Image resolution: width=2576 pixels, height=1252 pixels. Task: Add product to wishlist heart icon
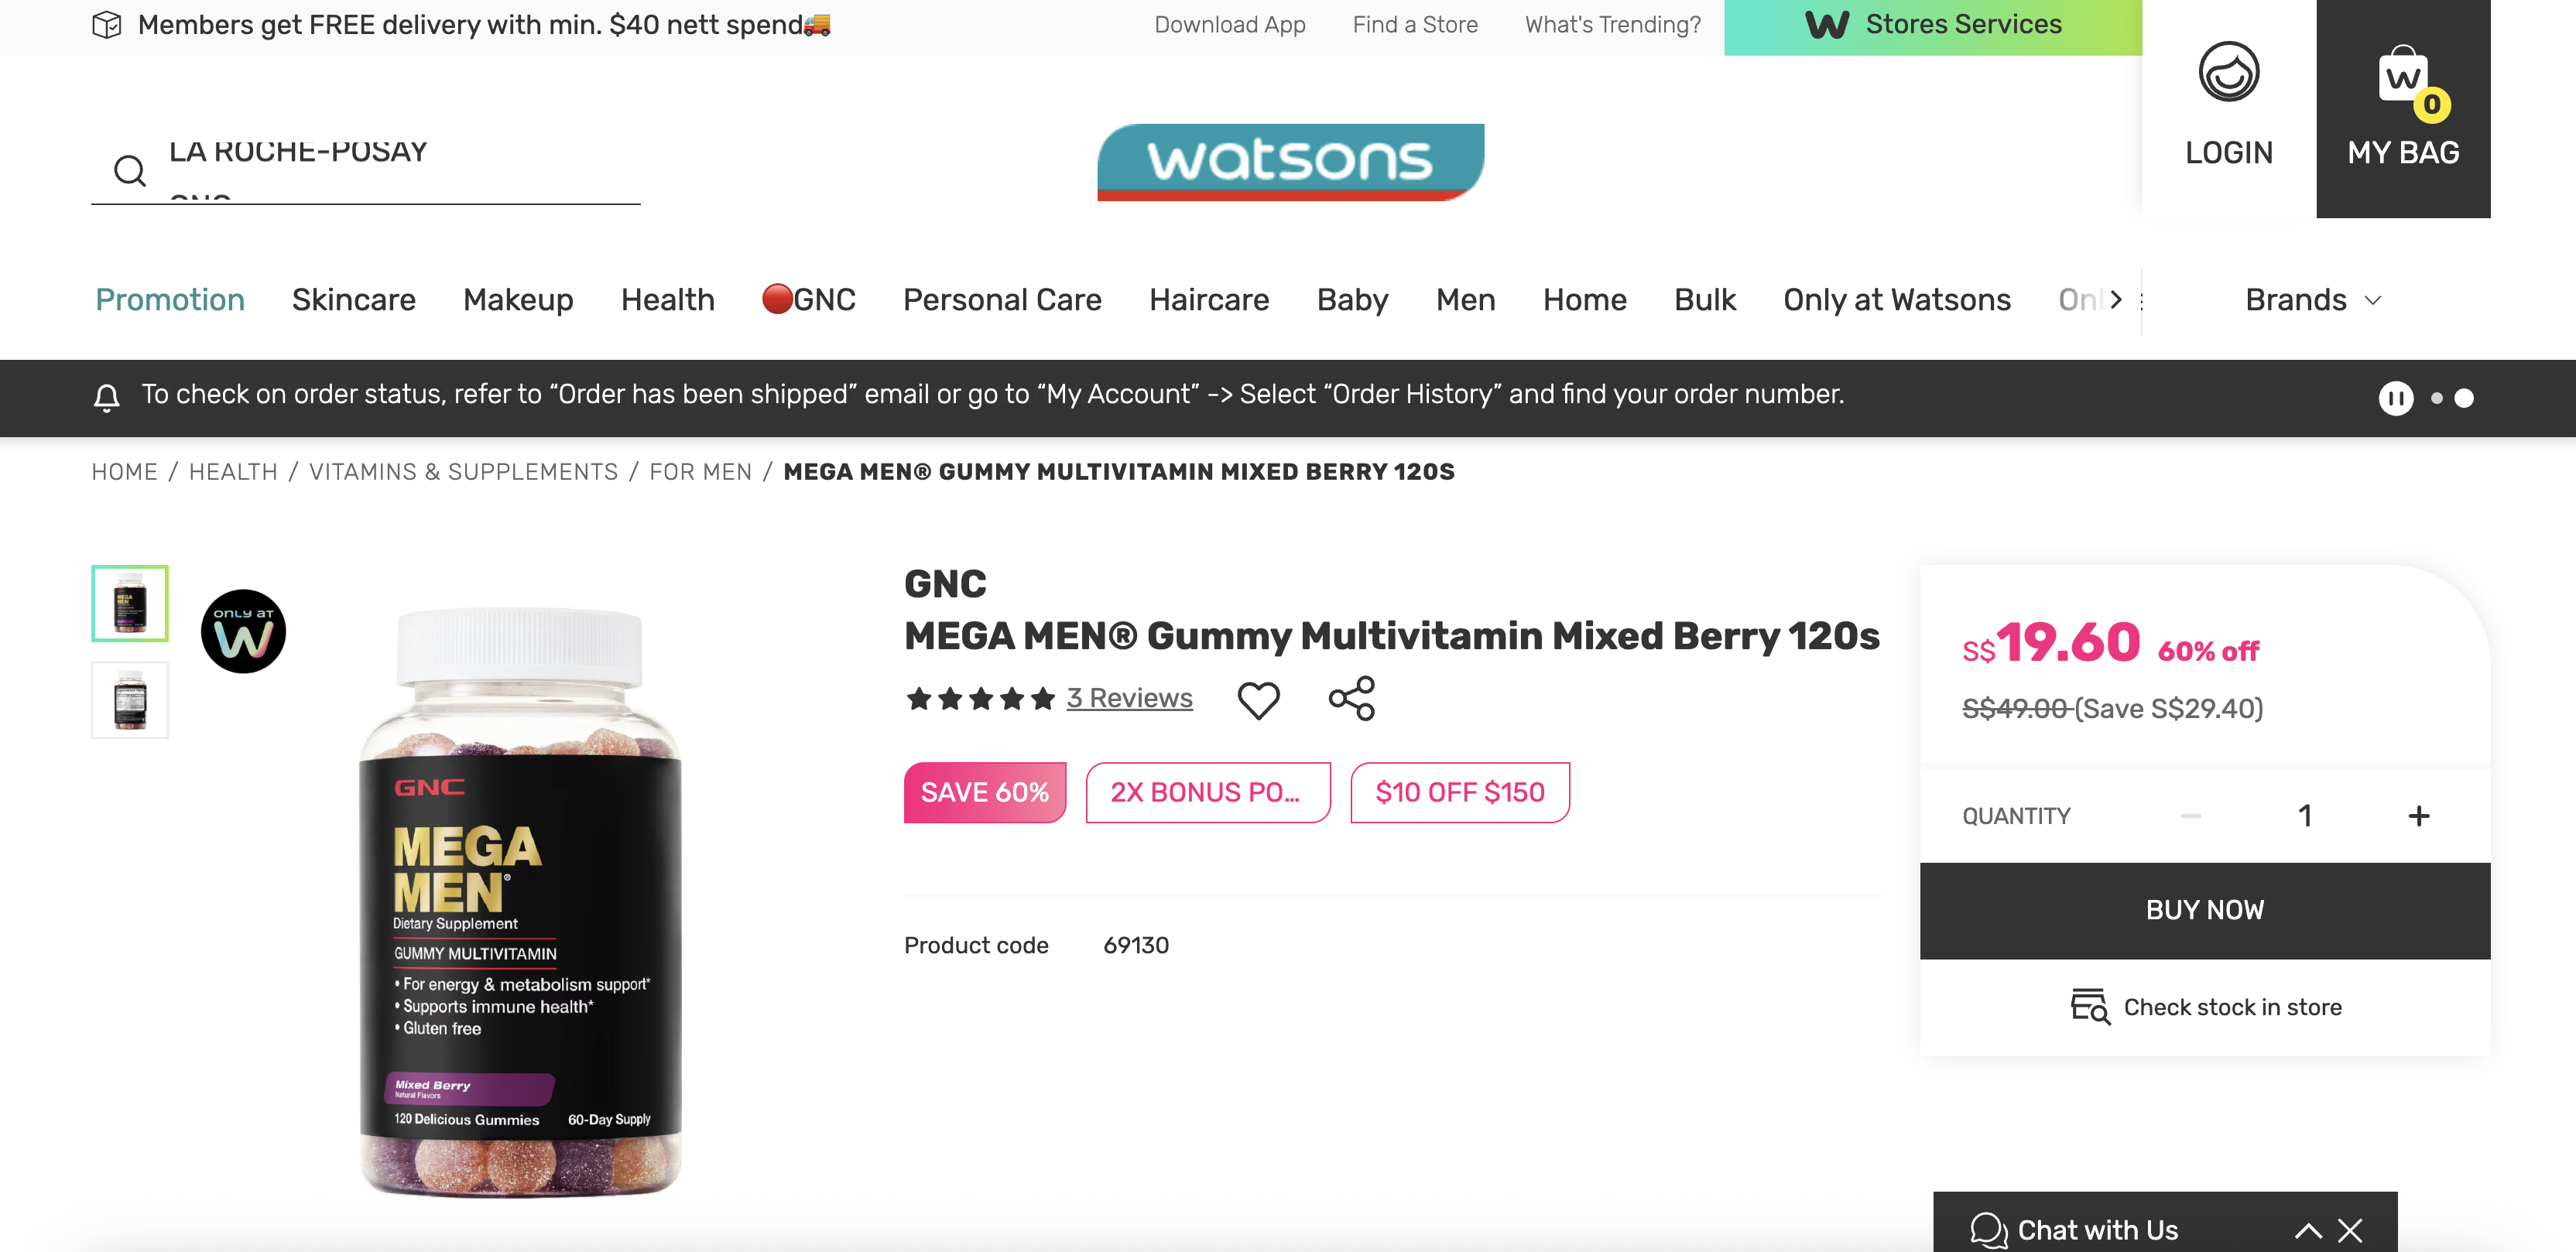point(1258,699)
